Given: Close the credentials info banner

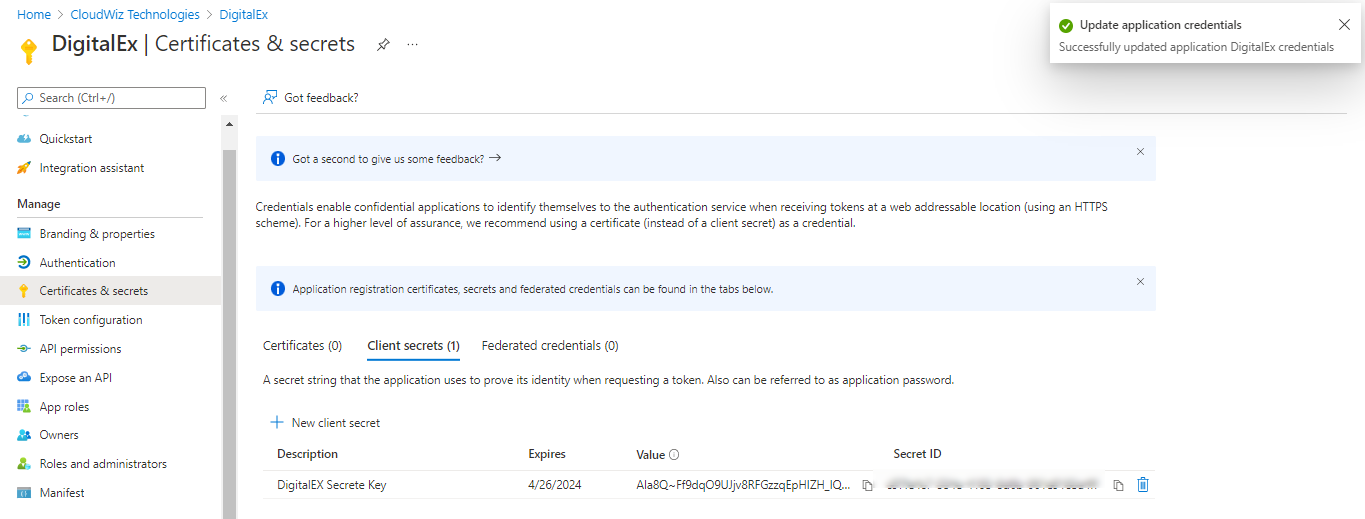Looking at the screenshot, I should pos(1140,282).
